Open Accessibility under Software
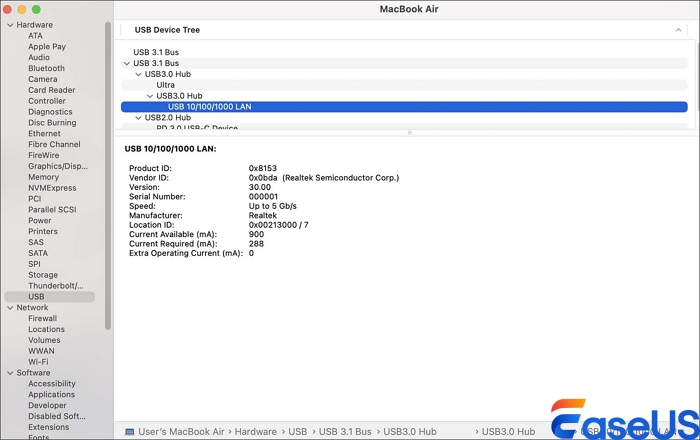Image resolution: width=700 pixels, height=440 pixels. 52,384
